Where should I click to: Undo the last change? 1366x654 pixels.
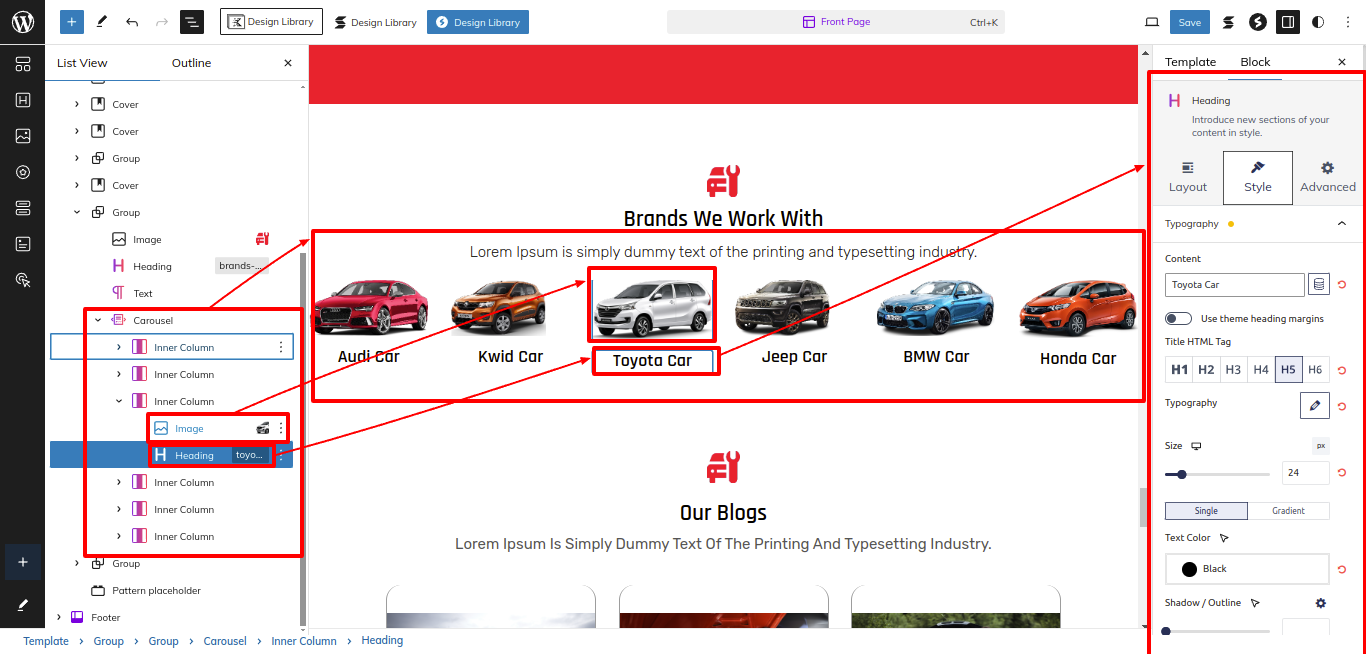pyautogui.click(x=132, y=22)
